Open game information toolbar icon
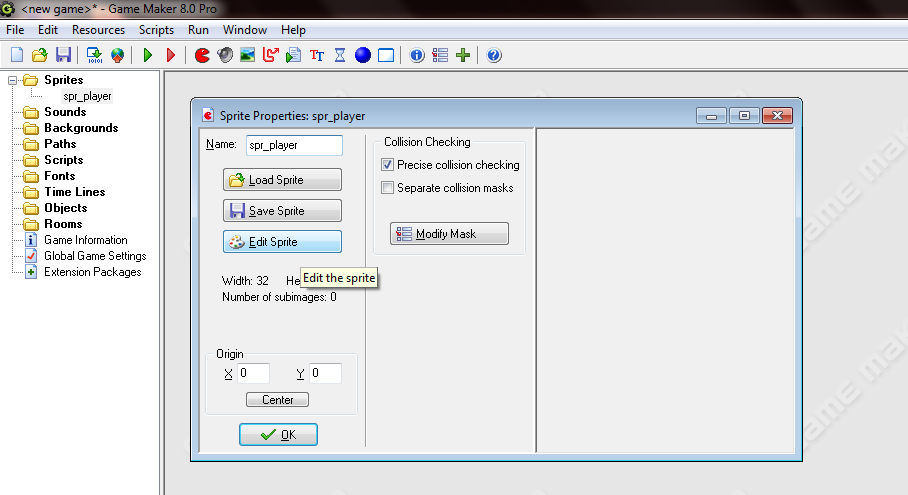This screenshot has width=908, height=495. [417, 55]
